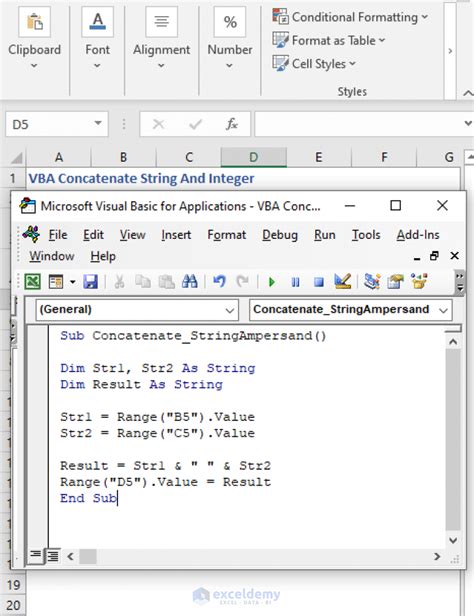Open the Number group dropdown
The height and width of the screenshot is (616, 474).
point(230,66)
